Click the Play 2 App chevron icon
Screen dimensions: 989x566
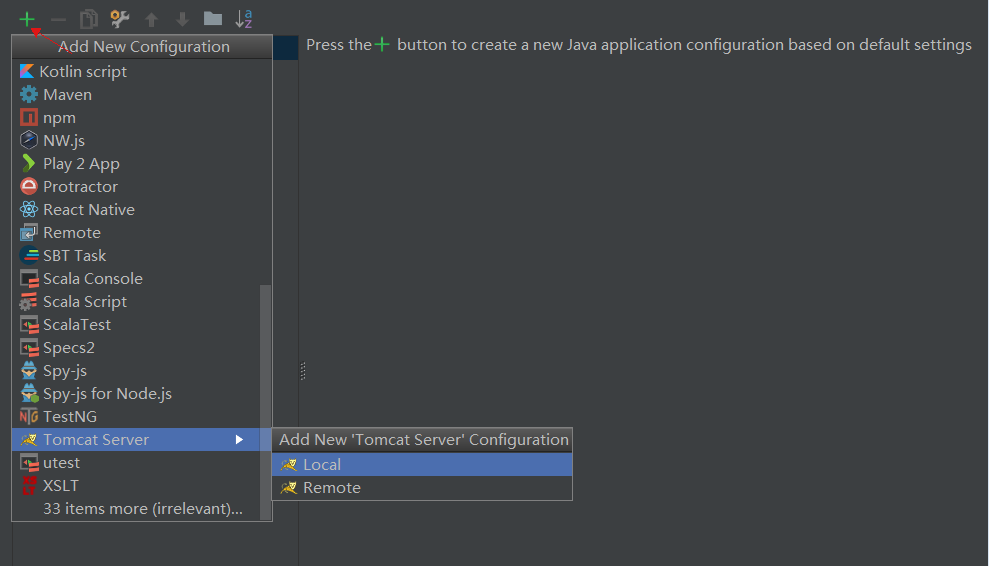[28, 163]
